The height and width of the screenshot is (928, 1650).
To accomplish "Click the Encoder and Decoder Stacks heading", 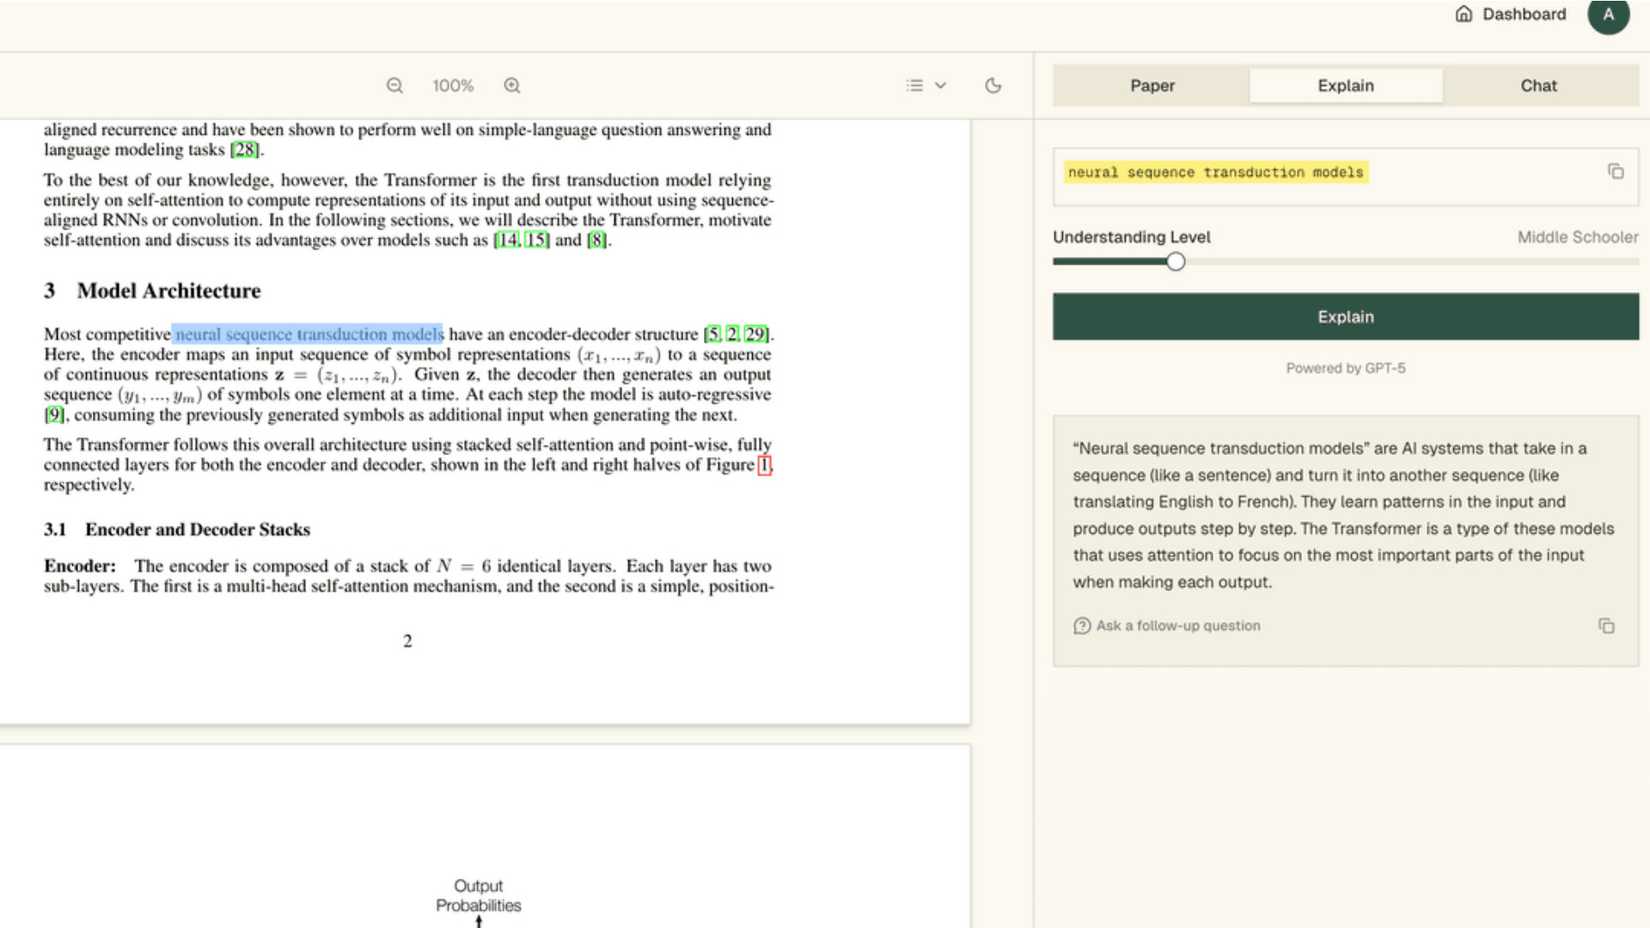I will click(198, 529).
